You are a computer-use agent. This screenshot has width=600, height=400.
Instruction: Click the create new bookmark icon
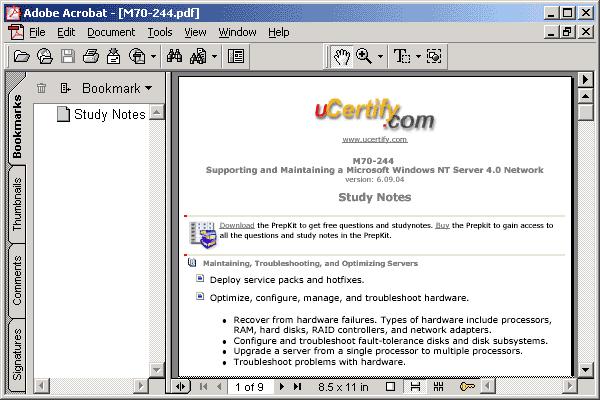click(x=65, y=88)
